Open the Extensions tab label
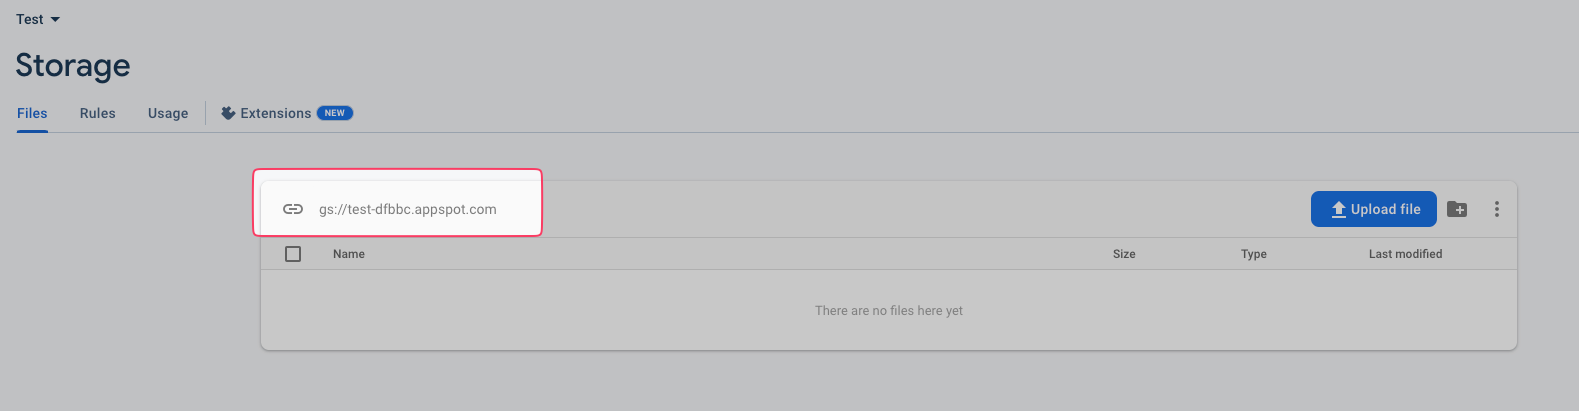The image size is (1579, 411). 275,113
